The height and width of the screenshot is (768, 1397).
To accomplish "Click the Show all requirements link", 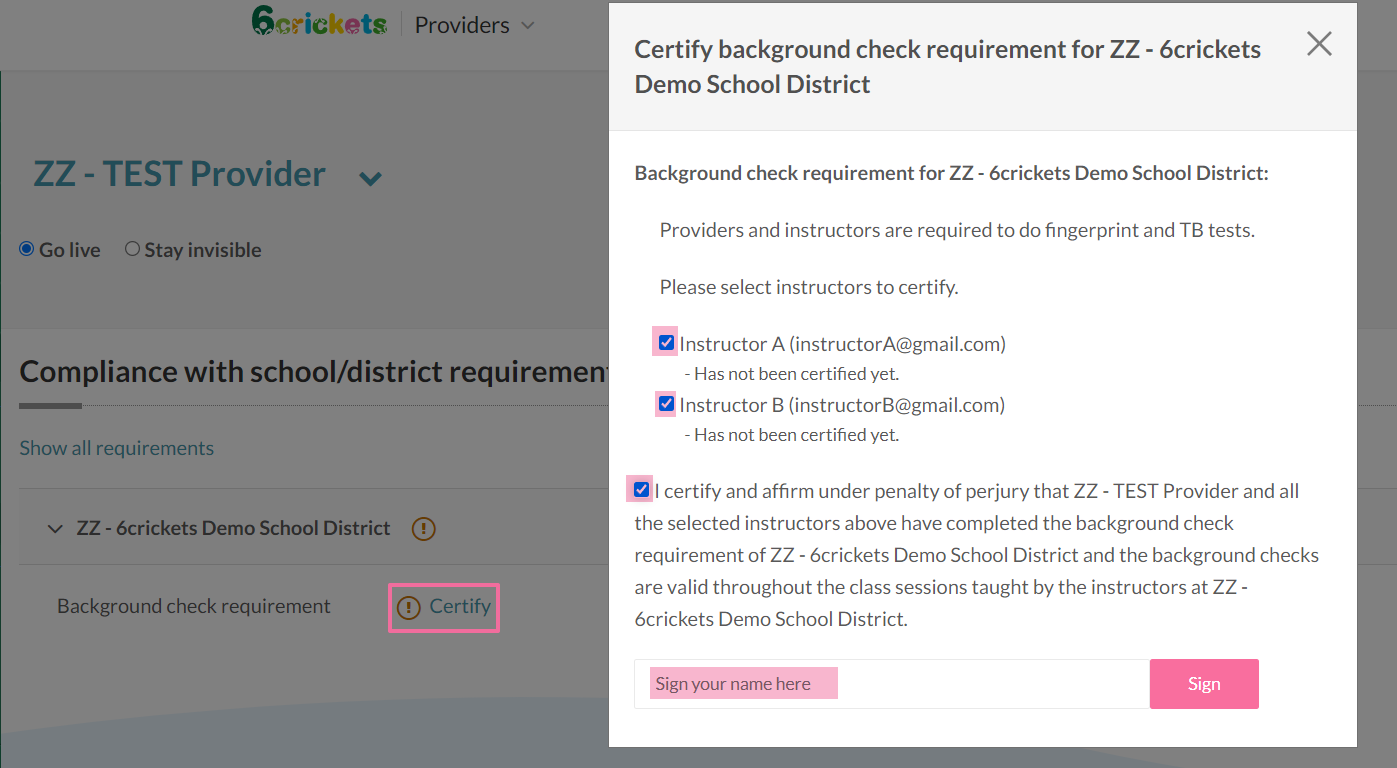I will (116, 448).
